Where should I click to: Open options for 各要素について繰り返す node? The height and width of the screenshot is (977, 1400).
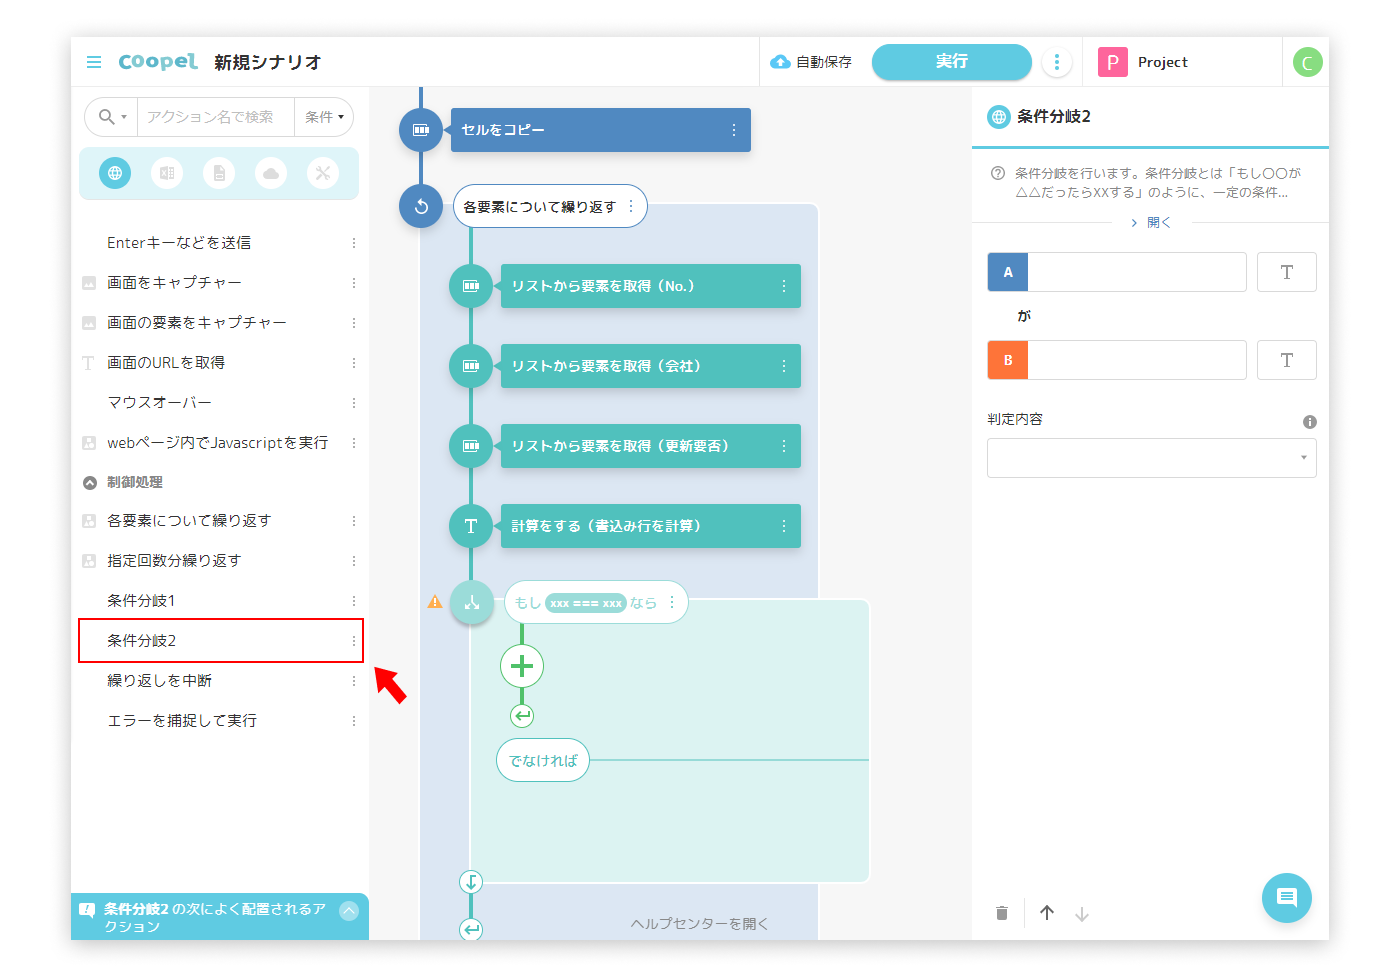tap(631, 206)
